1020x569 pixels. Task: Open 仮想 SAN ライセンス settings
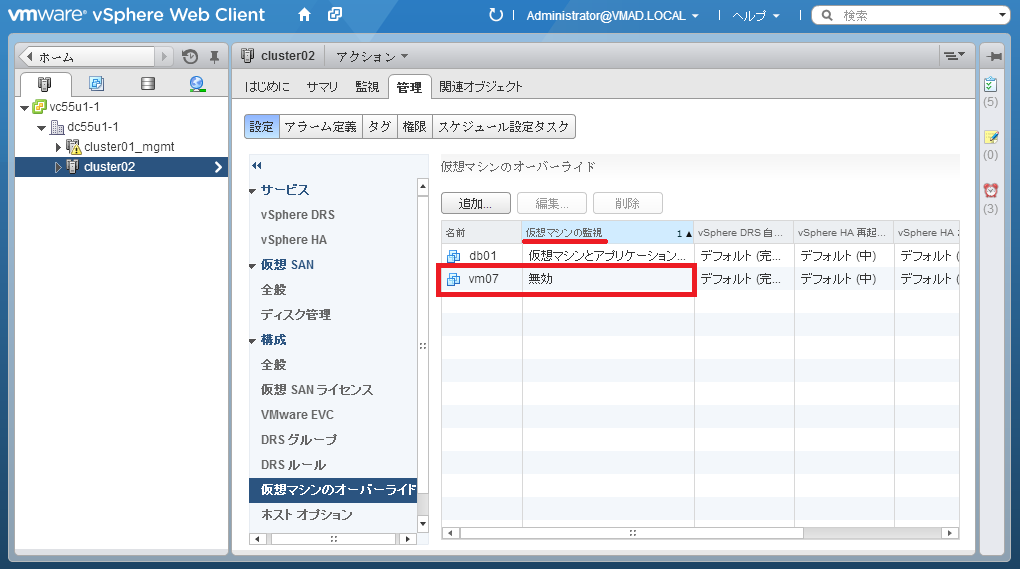[x=317, y=390]
